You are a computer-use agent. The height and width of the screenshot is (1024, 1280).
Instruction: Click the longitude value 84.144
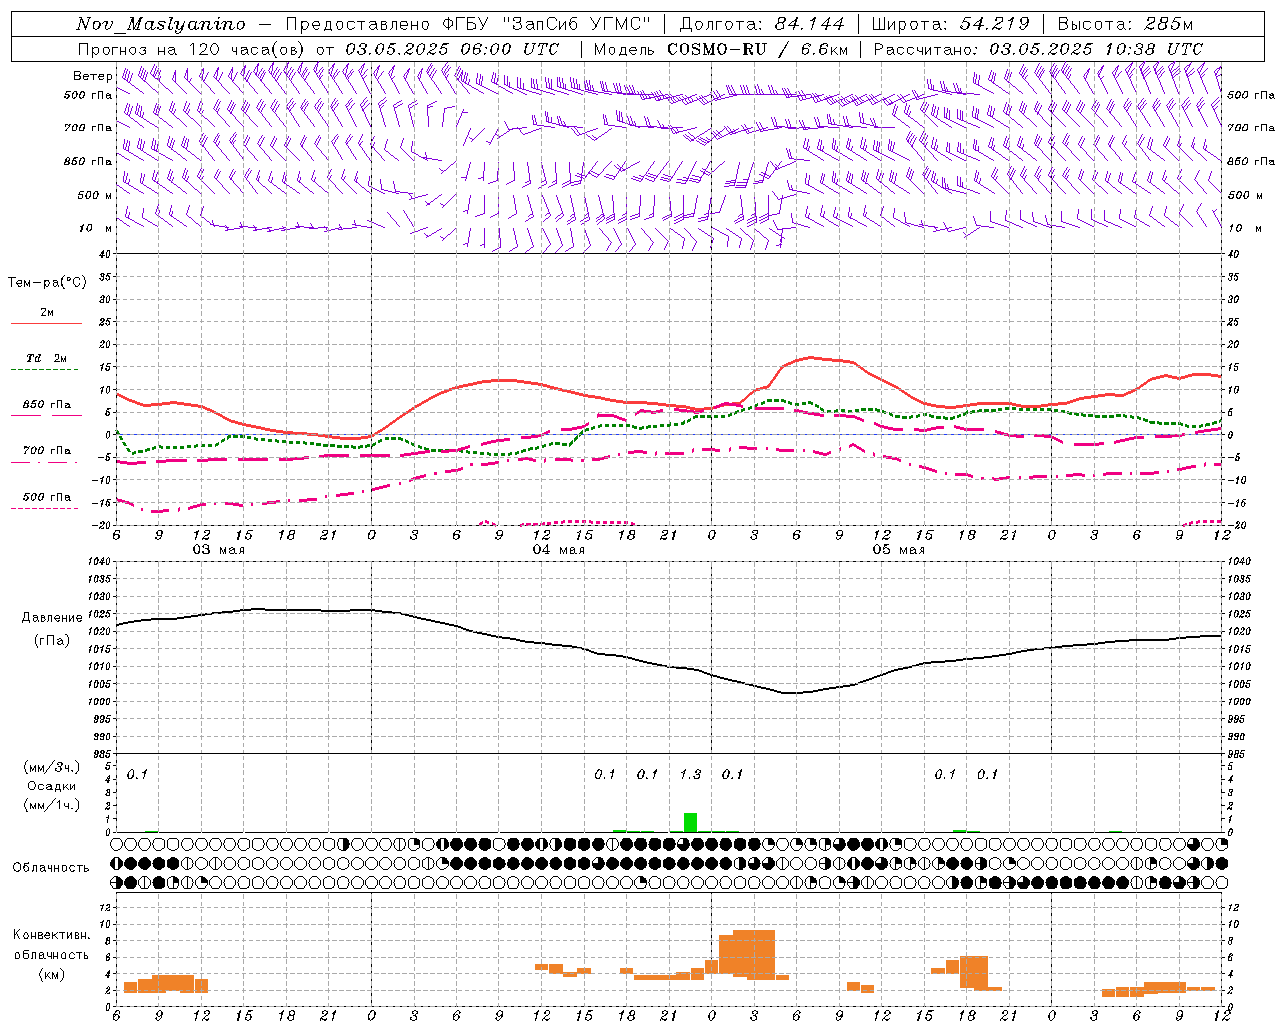click(x=809, y=24)
